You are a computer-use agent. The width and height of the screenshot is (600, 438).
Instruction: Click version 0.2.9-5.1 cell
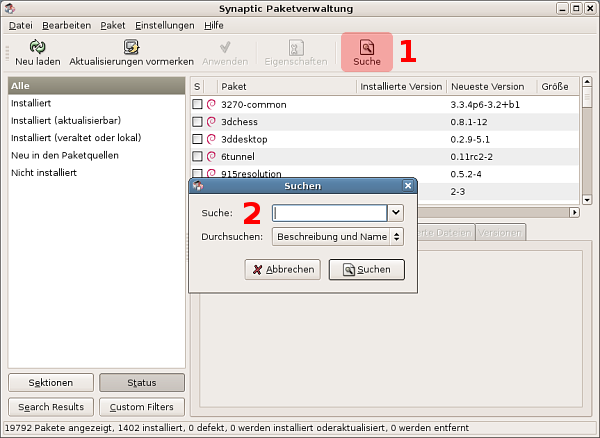[x=470, y=139]
